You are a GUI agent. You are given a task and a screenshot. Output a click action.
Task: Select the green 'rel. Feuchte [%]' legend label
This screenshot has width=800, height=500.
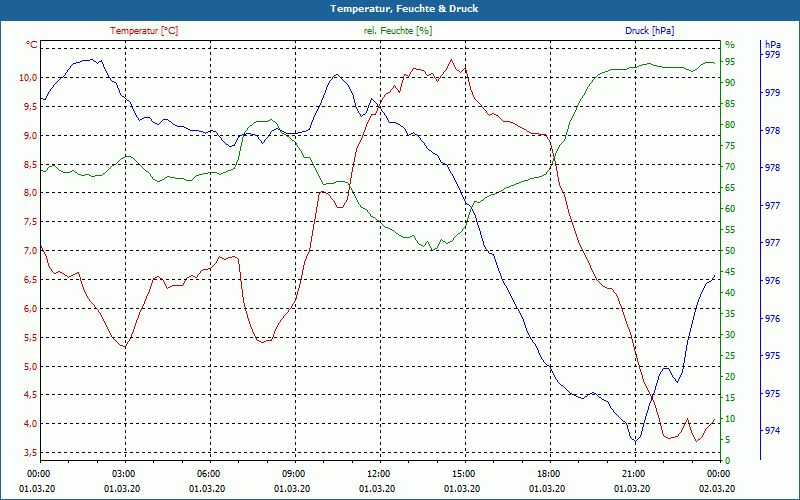(x=397, y=31)
